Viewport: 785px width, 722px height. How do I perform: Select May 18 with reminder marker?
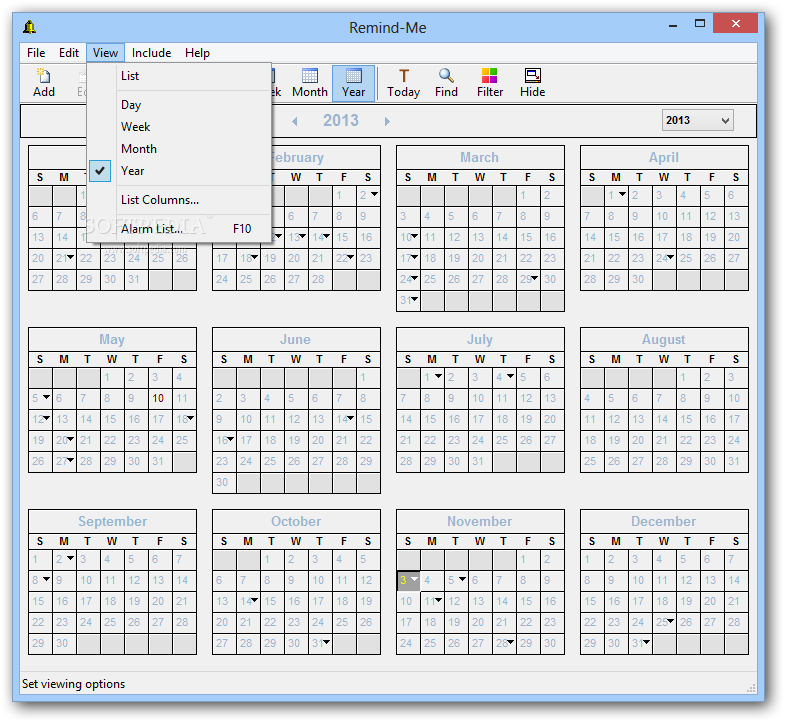[x=184, y=419]
